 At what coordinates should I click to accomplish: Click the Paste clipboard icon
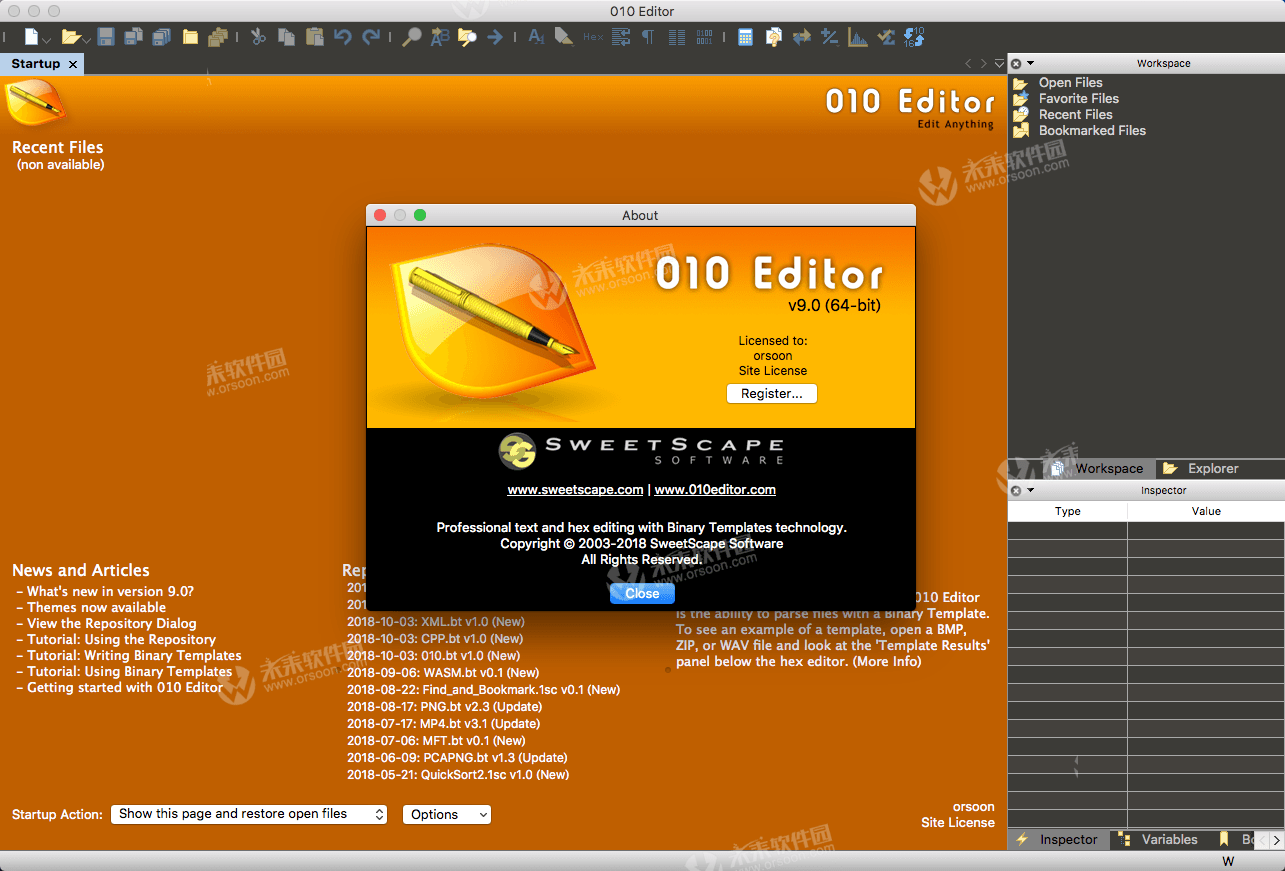(x=314, y=37)
